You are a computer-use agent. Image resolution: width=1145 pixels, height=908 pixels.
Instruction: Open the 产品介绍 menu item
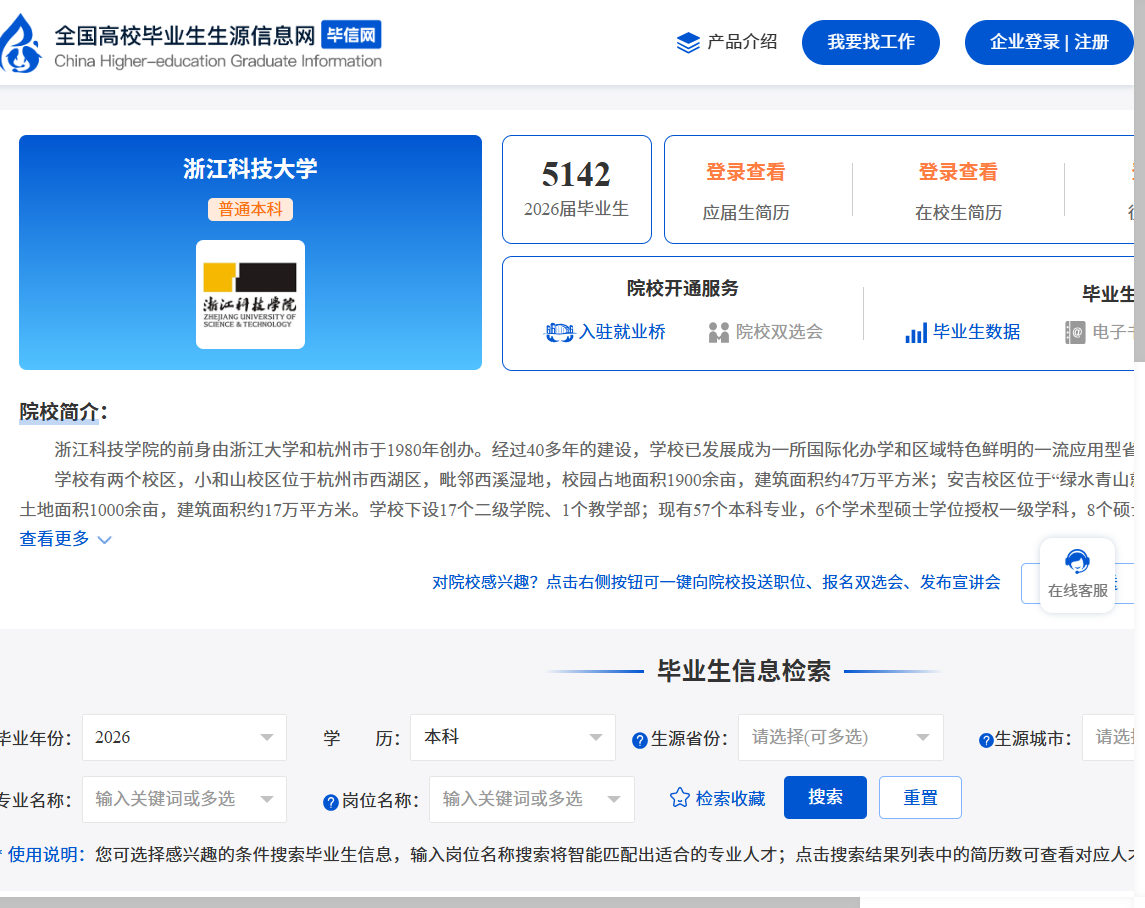[x=741, y=42]
